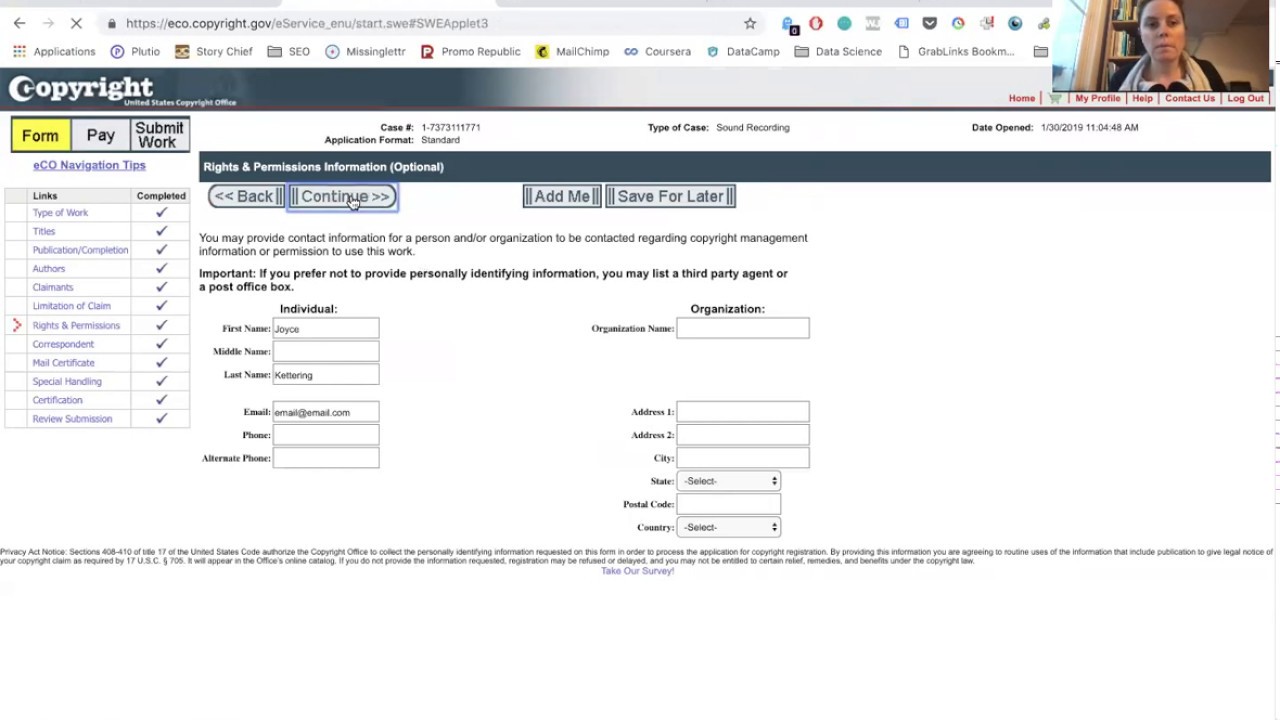Click the Continue button
This screenshot has height=720, width=1280.
[343, 196]
